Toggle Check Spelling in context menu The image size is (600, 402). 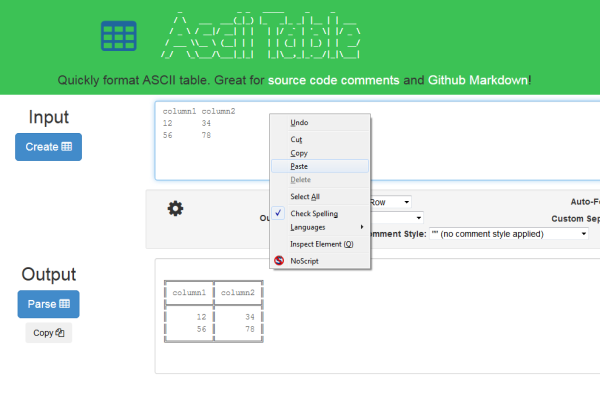point(313,213)
